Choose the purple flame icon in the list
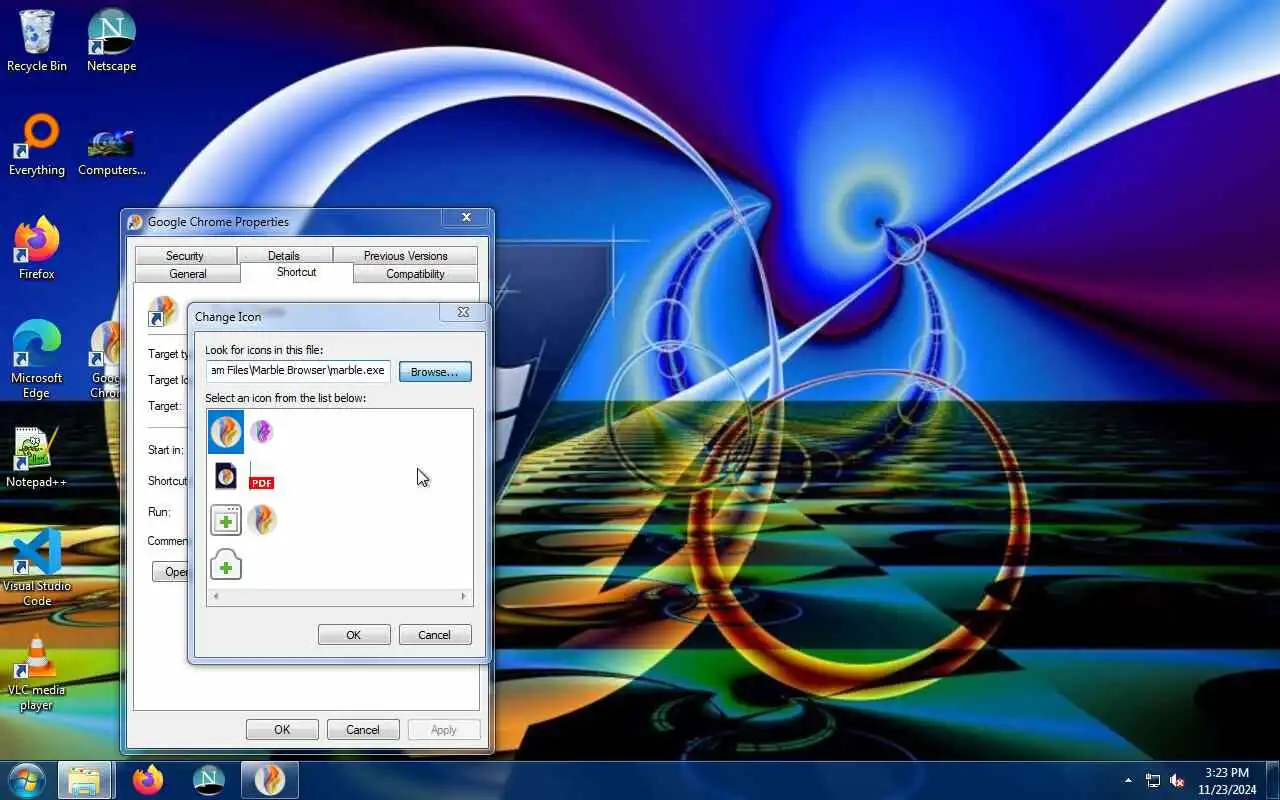The height and width of the screenshot is (800, 1280). 261,432
